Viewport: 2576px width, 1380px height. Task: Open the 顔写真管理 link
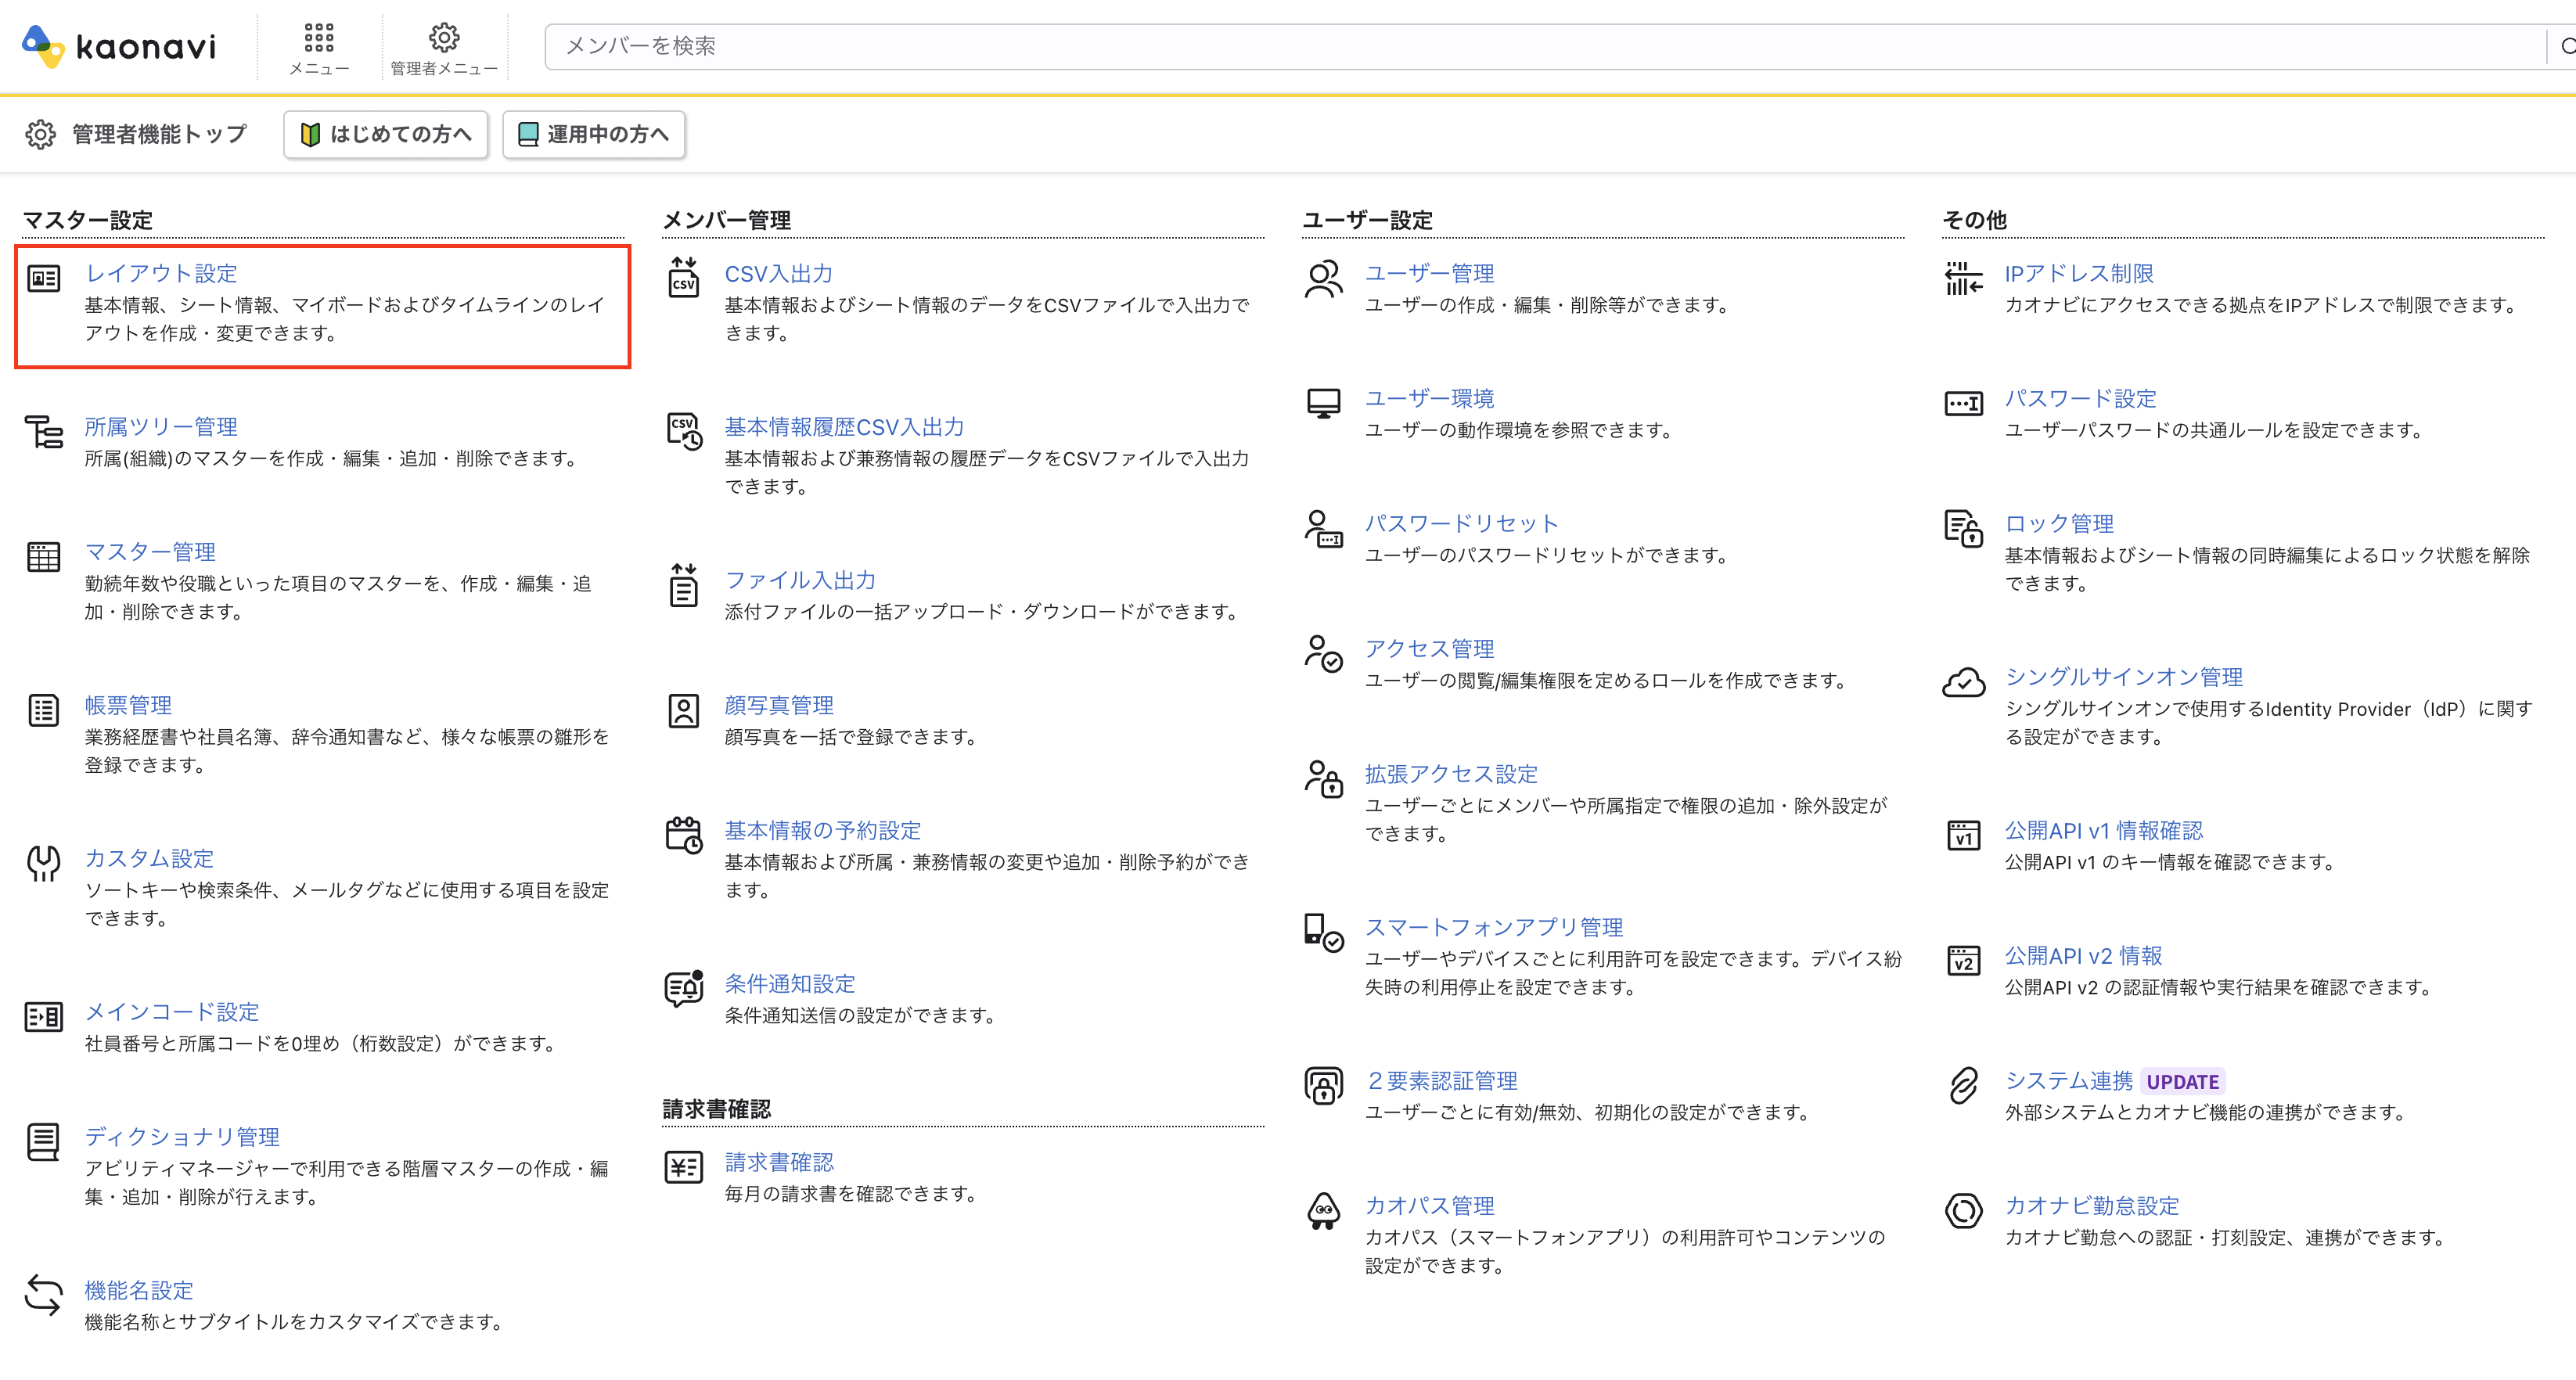pos(779,705)
